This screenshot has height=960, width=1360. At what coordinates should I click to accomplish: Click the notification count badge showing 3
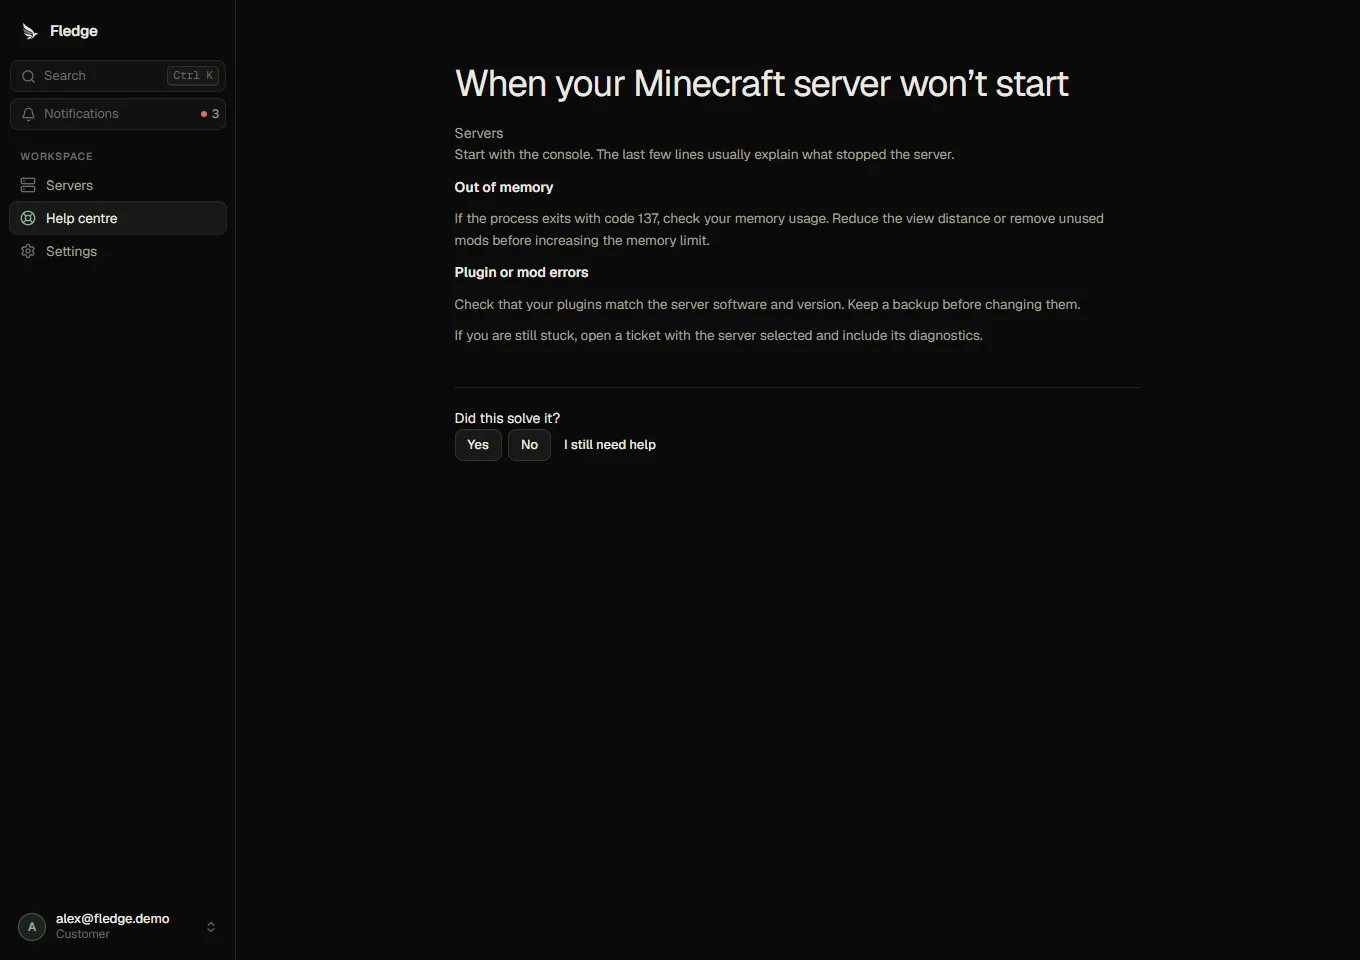(x=210, y=114)
